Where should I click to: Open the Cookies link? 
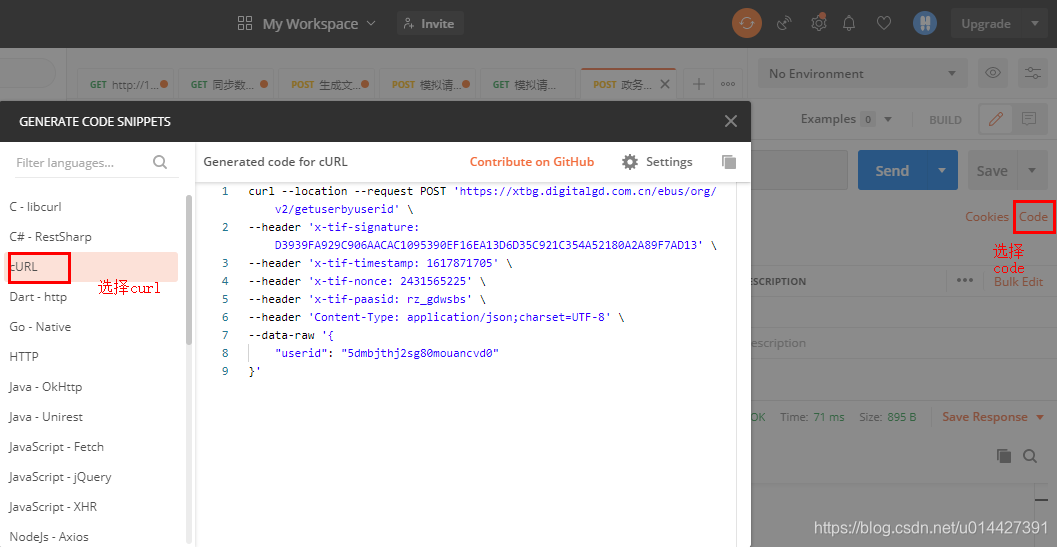click(x=987, y=217)
